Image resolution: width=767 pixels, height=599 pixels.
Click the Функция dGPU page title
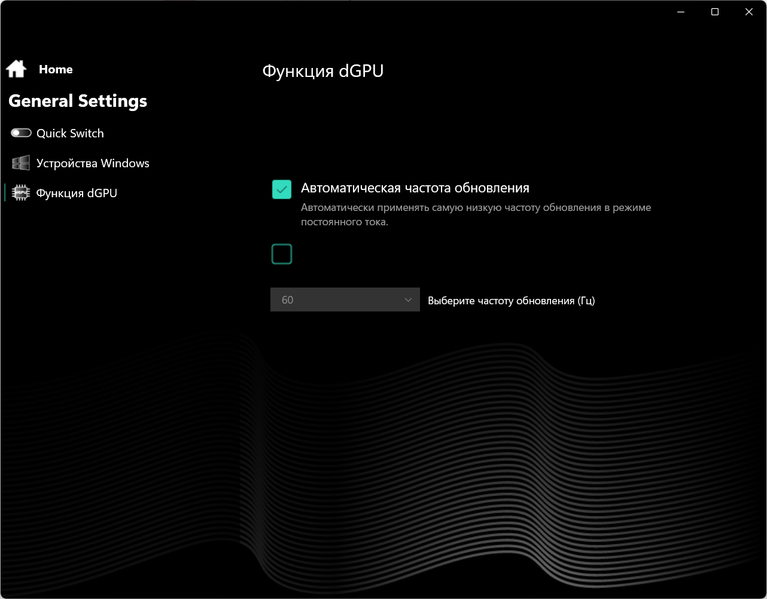point(323,71)
